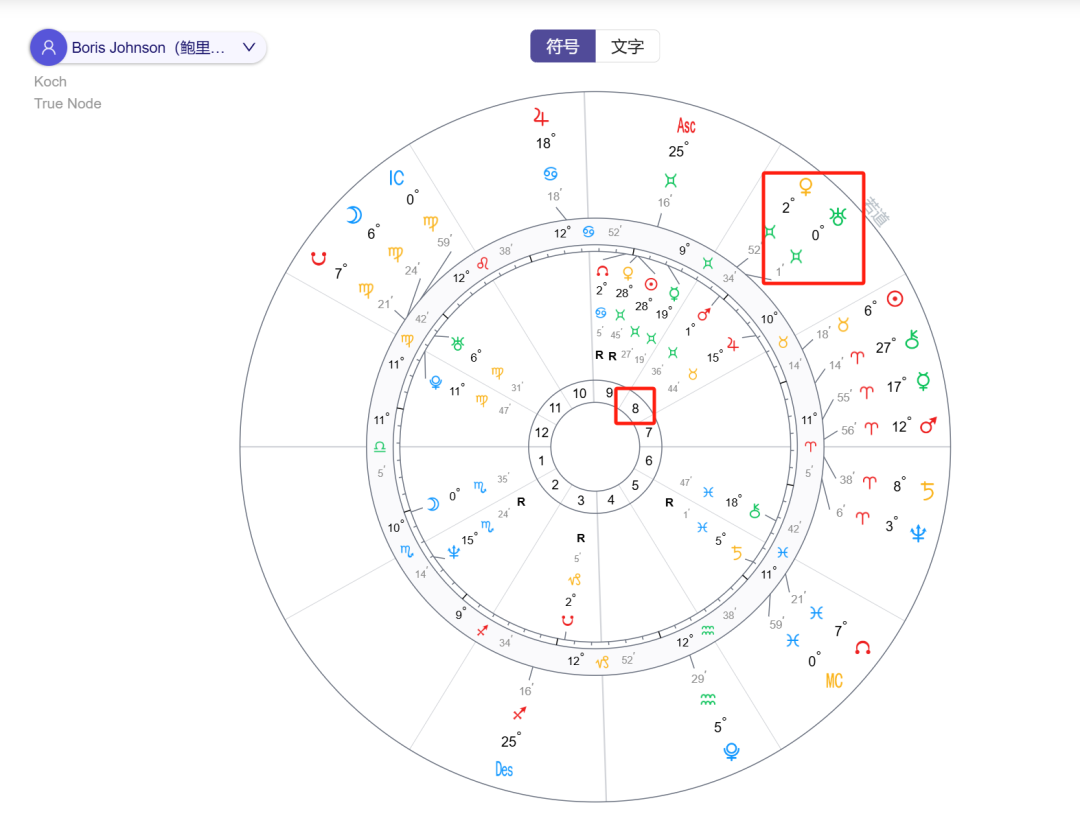
Task: Switch to the 文字 tab
Action: click(628, 46)
